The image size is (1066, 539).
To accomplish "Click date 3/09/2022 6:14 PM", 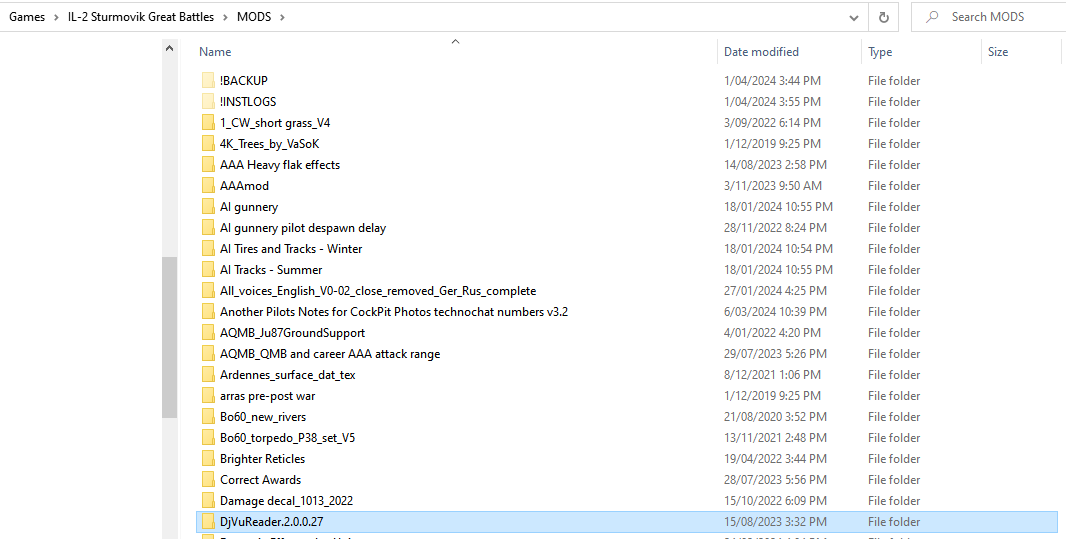I will click(x=772, y=123).
